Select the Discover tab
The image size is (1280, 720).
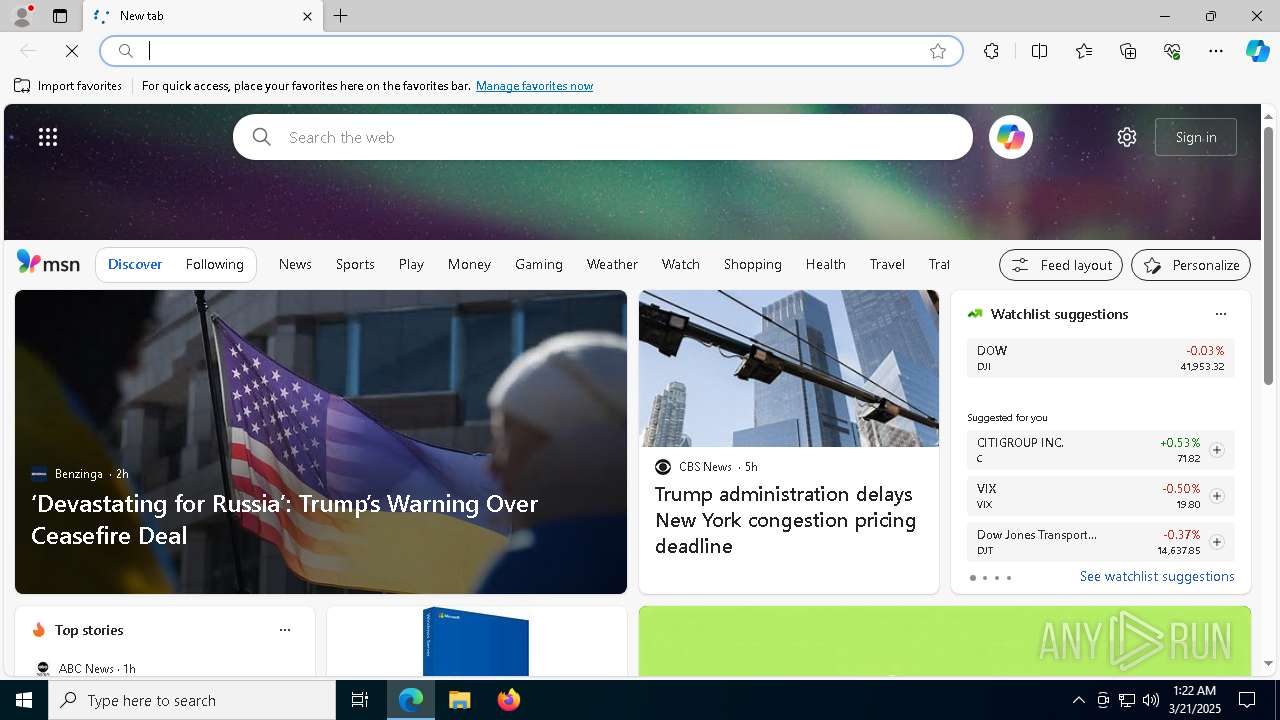[135, 264]
